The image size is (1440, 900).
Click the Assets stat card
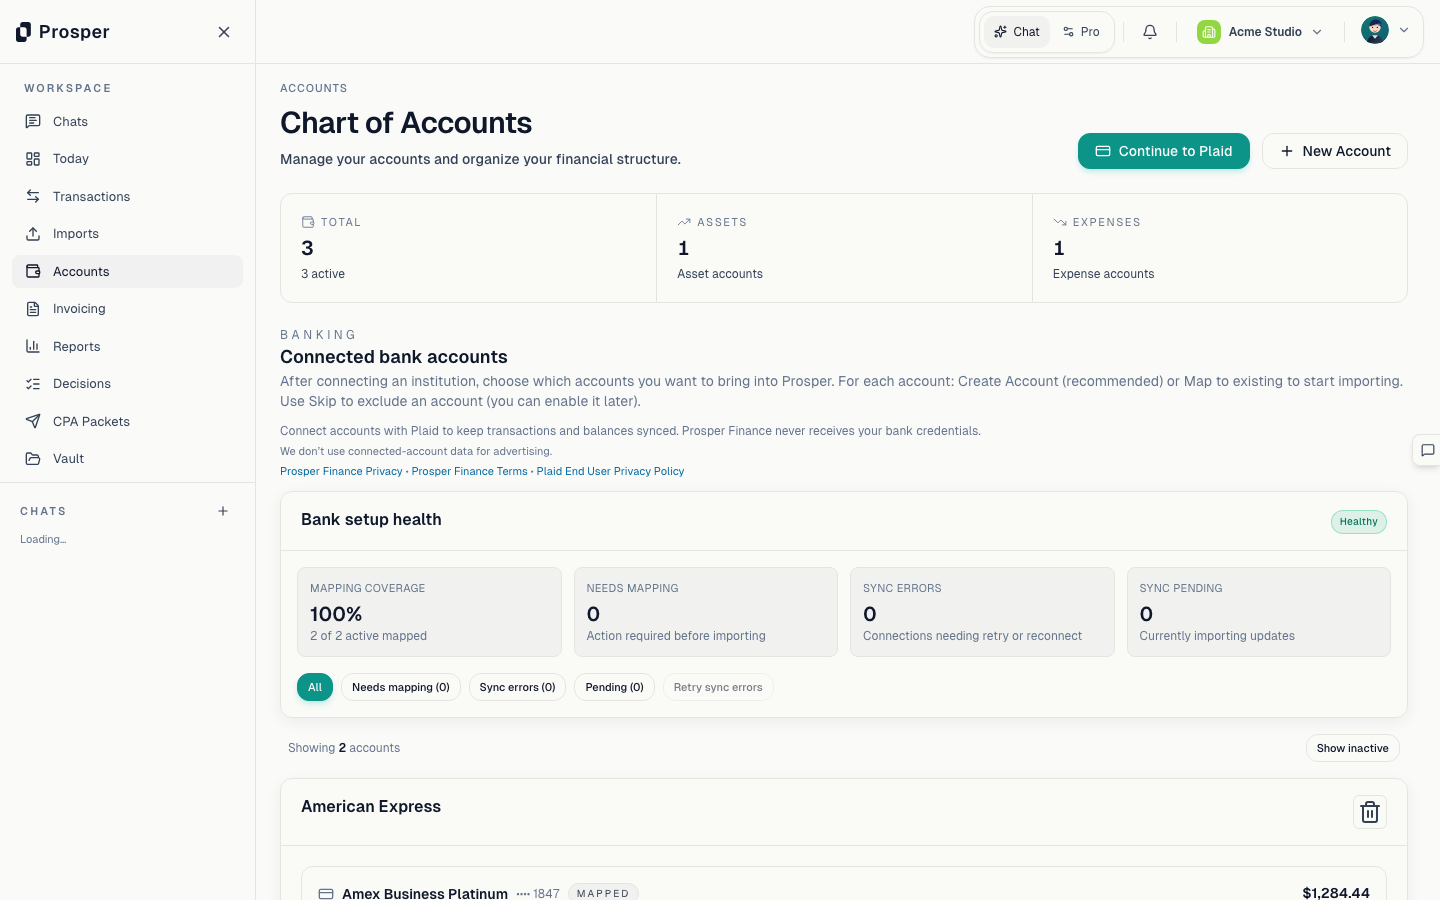[x=844, y=248]
